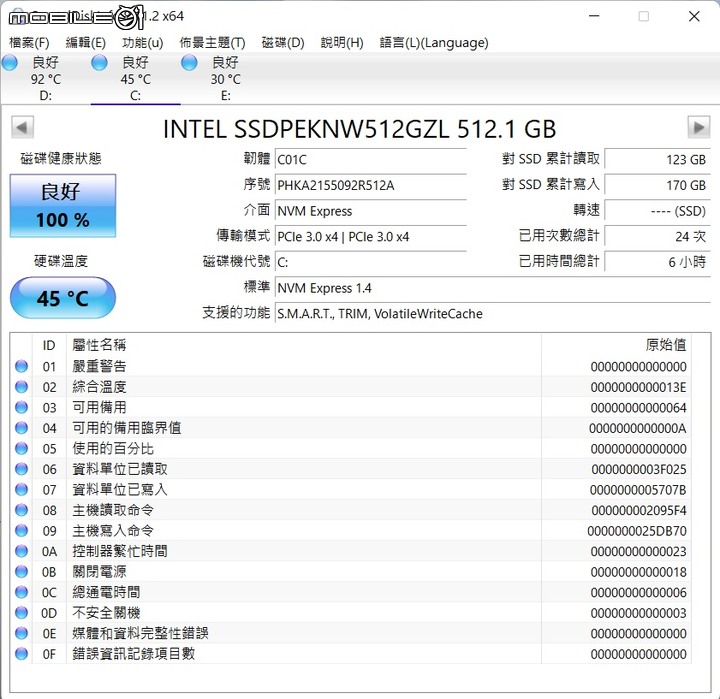
Task: Click the power on count value 24 次
Action: [x=657, y=237]
